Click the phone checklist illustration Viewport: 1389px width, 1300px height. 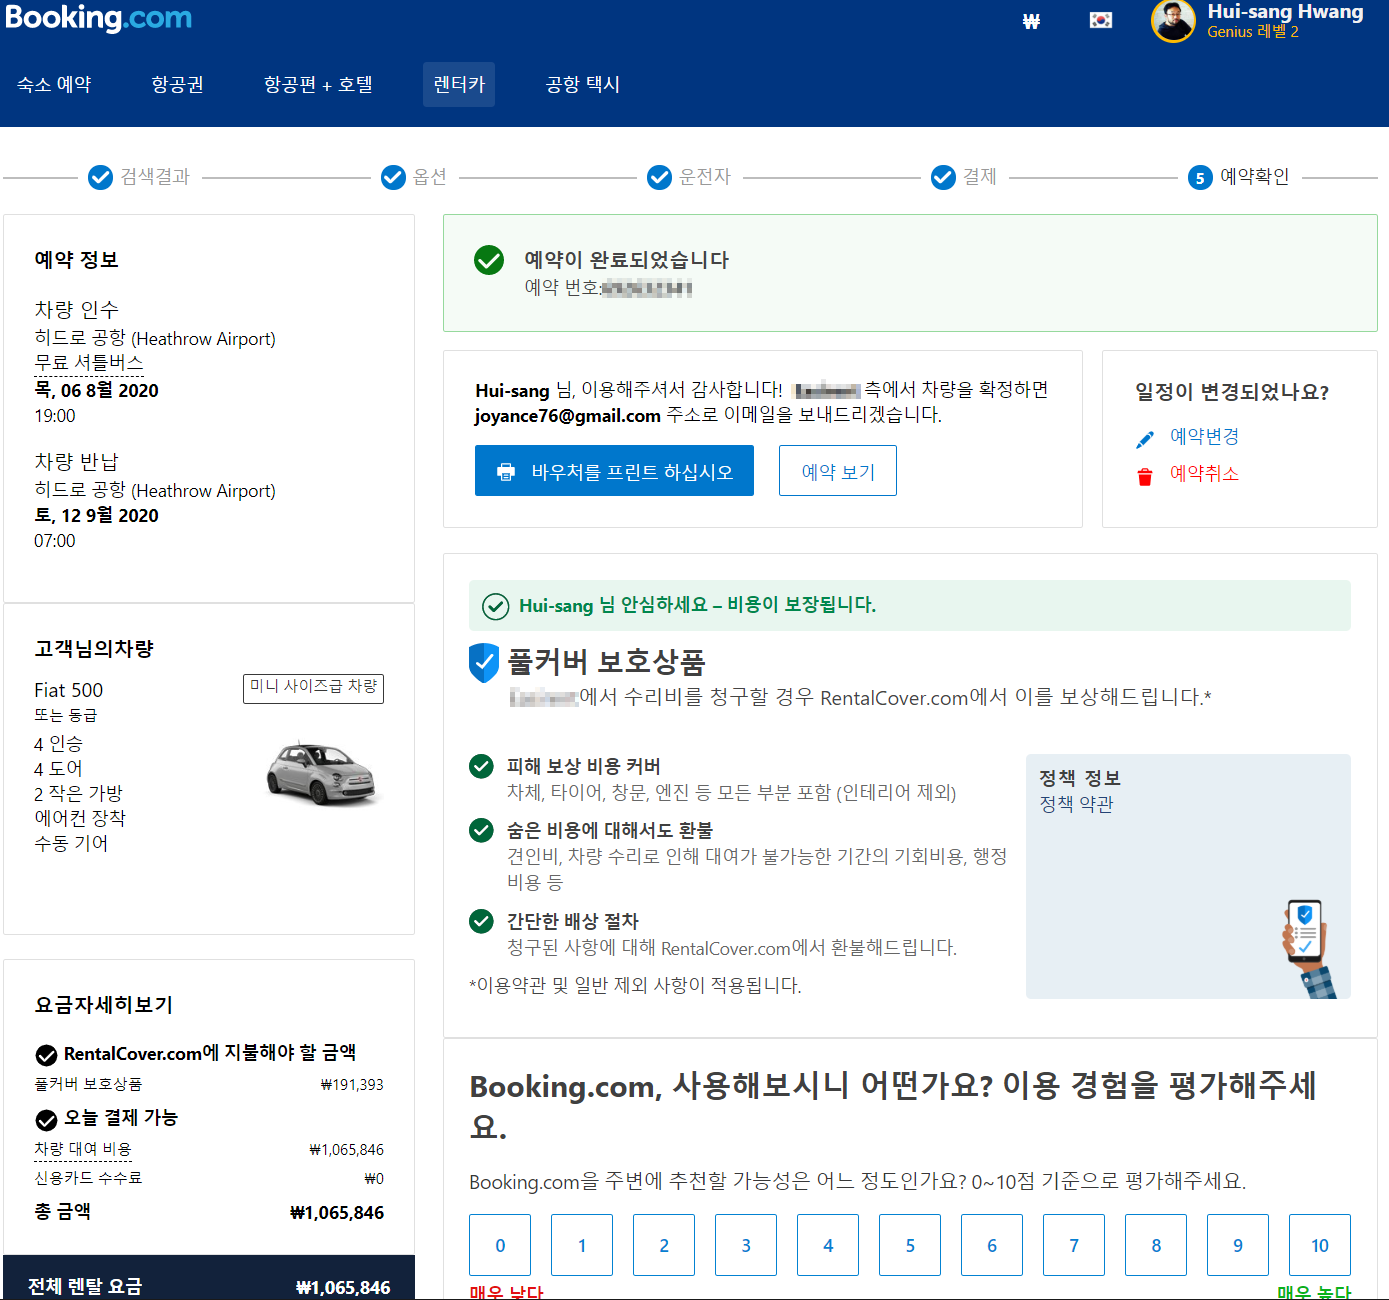click(1309, 948)
